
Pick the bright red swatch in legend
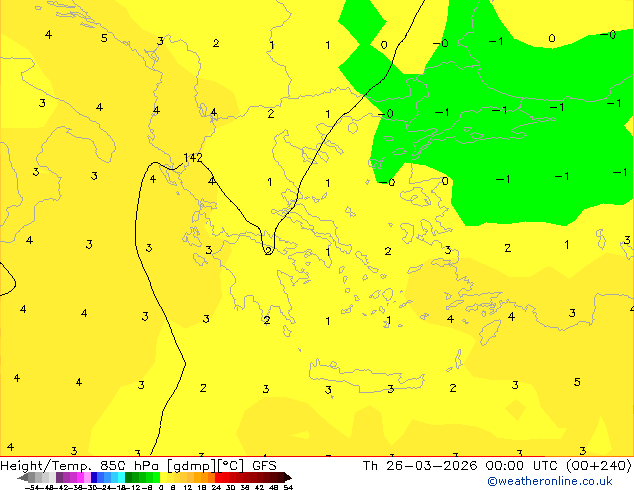tap(219, 477)
